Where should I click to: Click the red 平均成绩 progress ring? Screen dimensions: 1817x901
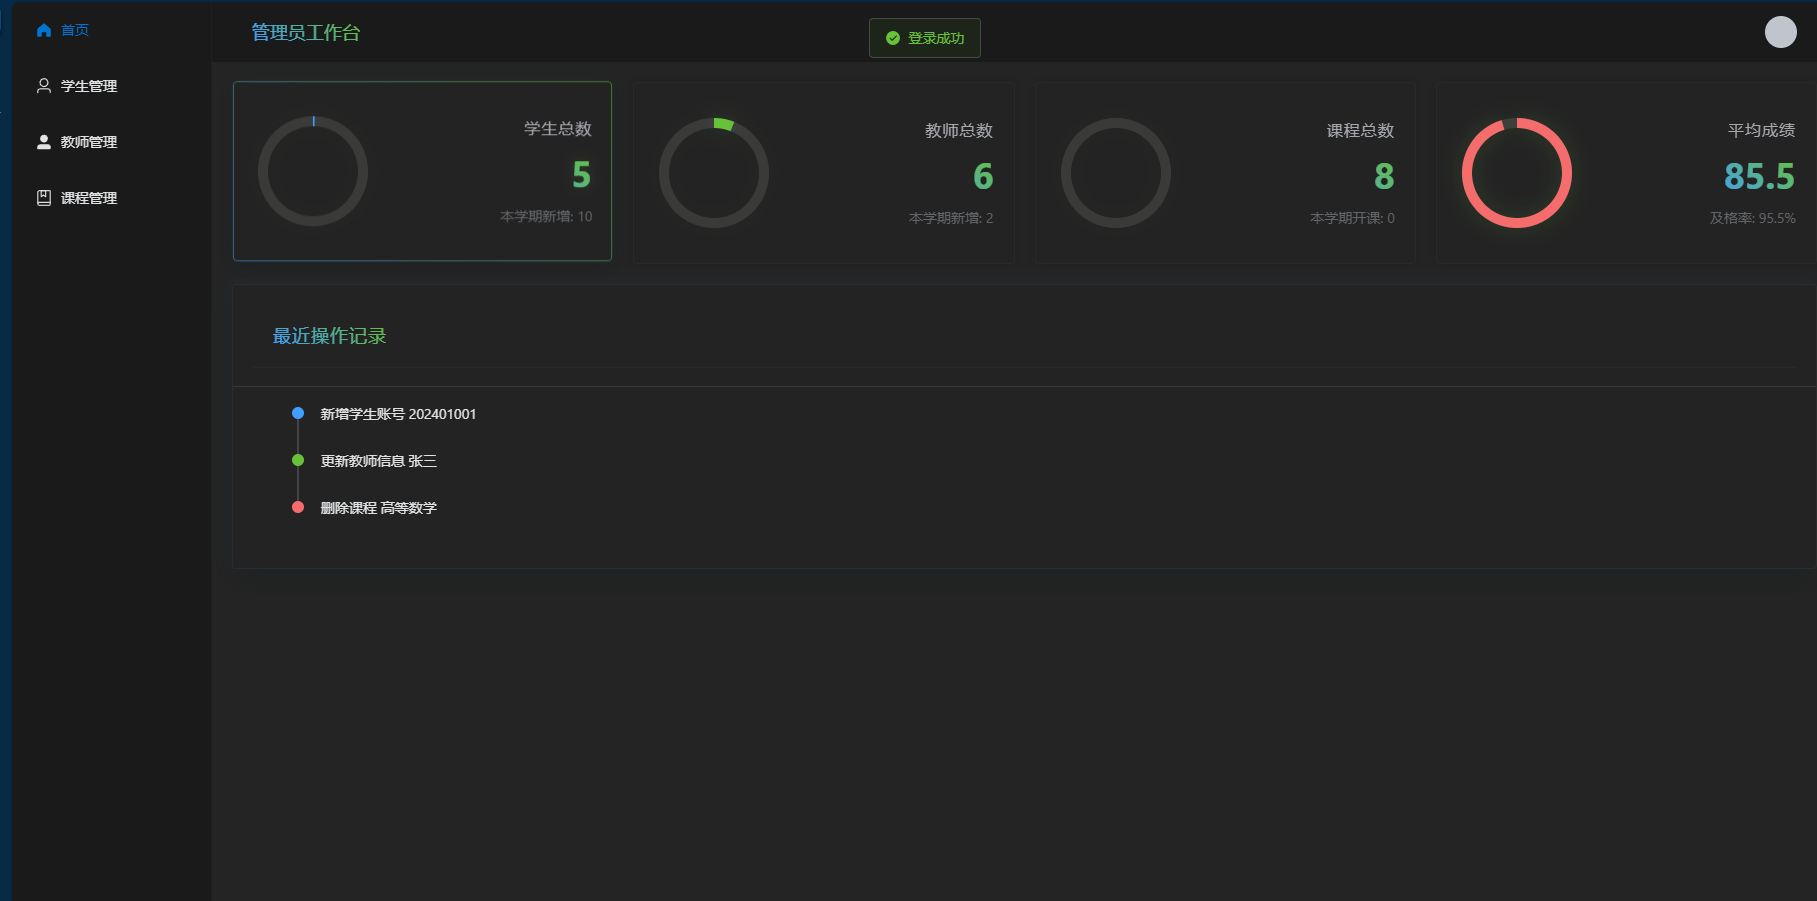point(1517,173)
